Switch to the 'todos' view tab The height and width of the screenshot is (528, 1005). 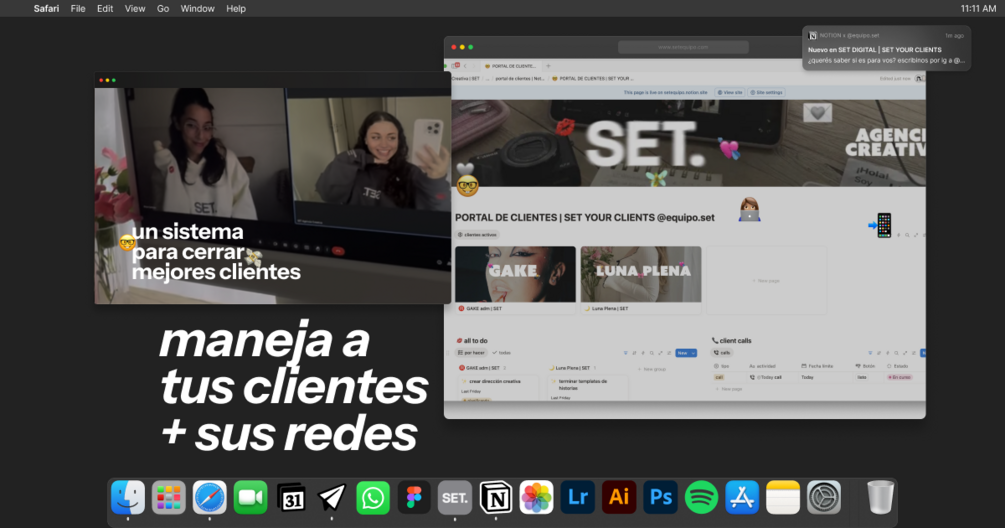coord(502,353)
